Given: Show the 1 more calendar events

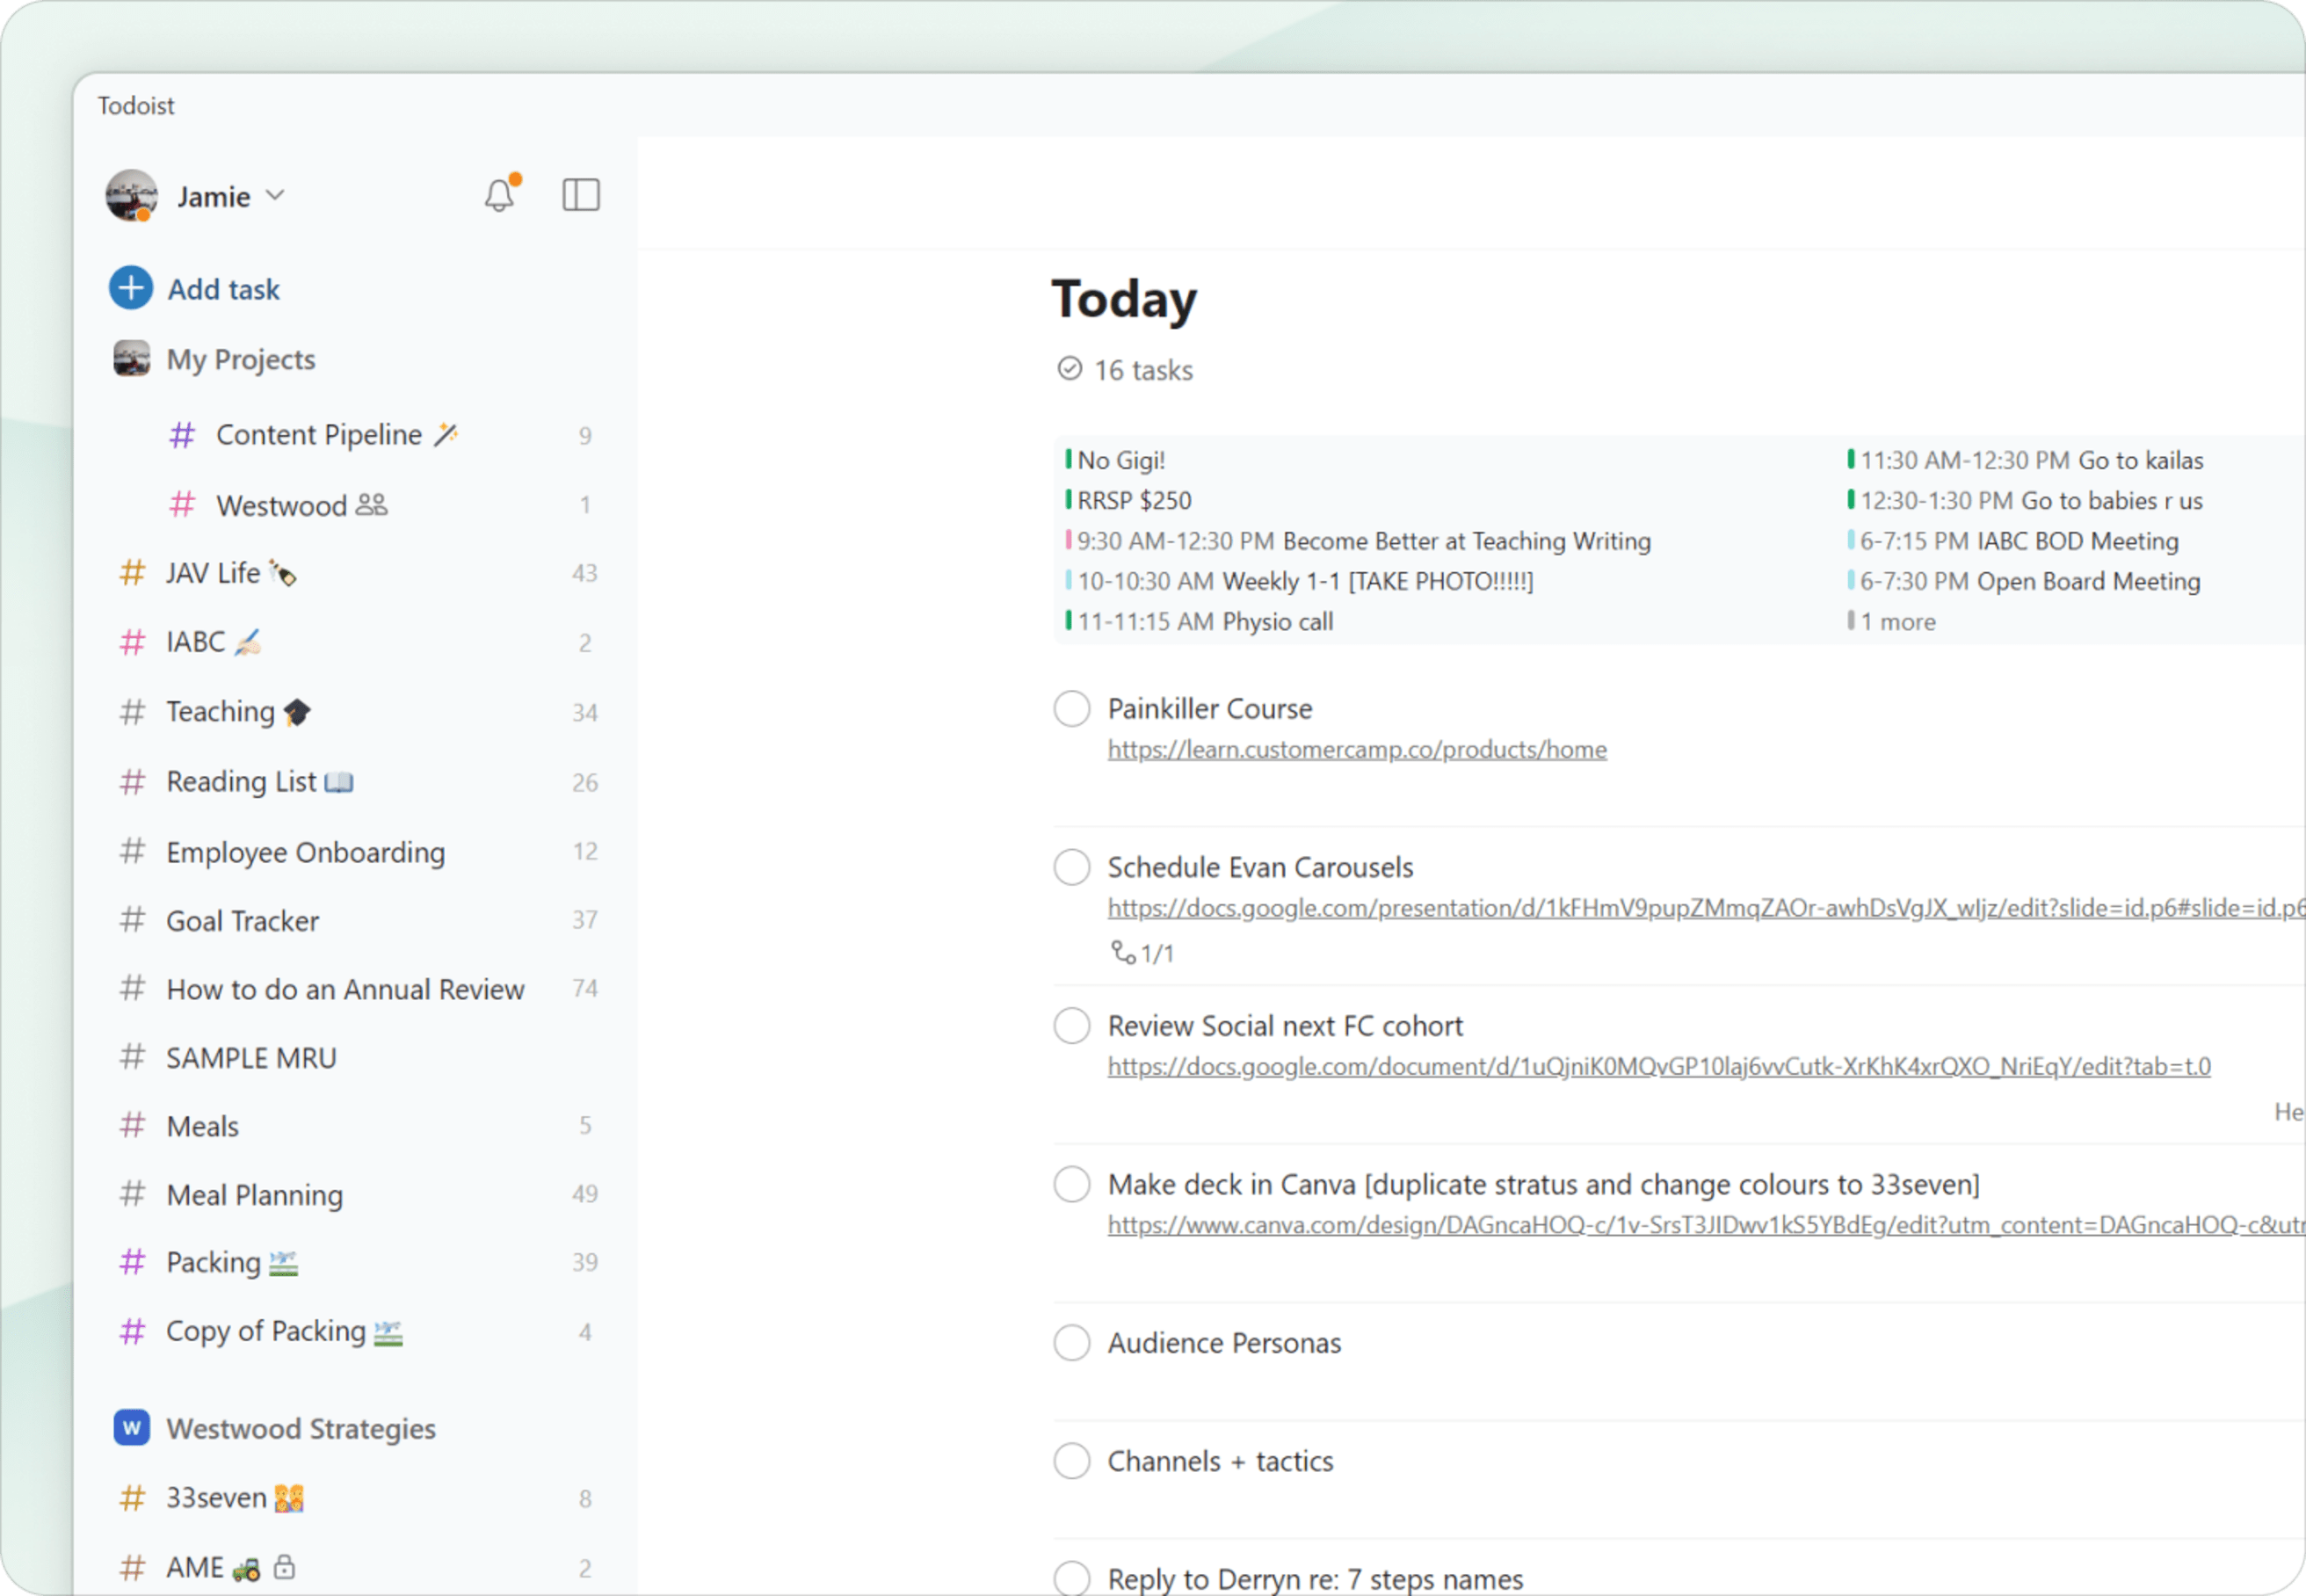Looking at the screenshot, I should 1892,621.
